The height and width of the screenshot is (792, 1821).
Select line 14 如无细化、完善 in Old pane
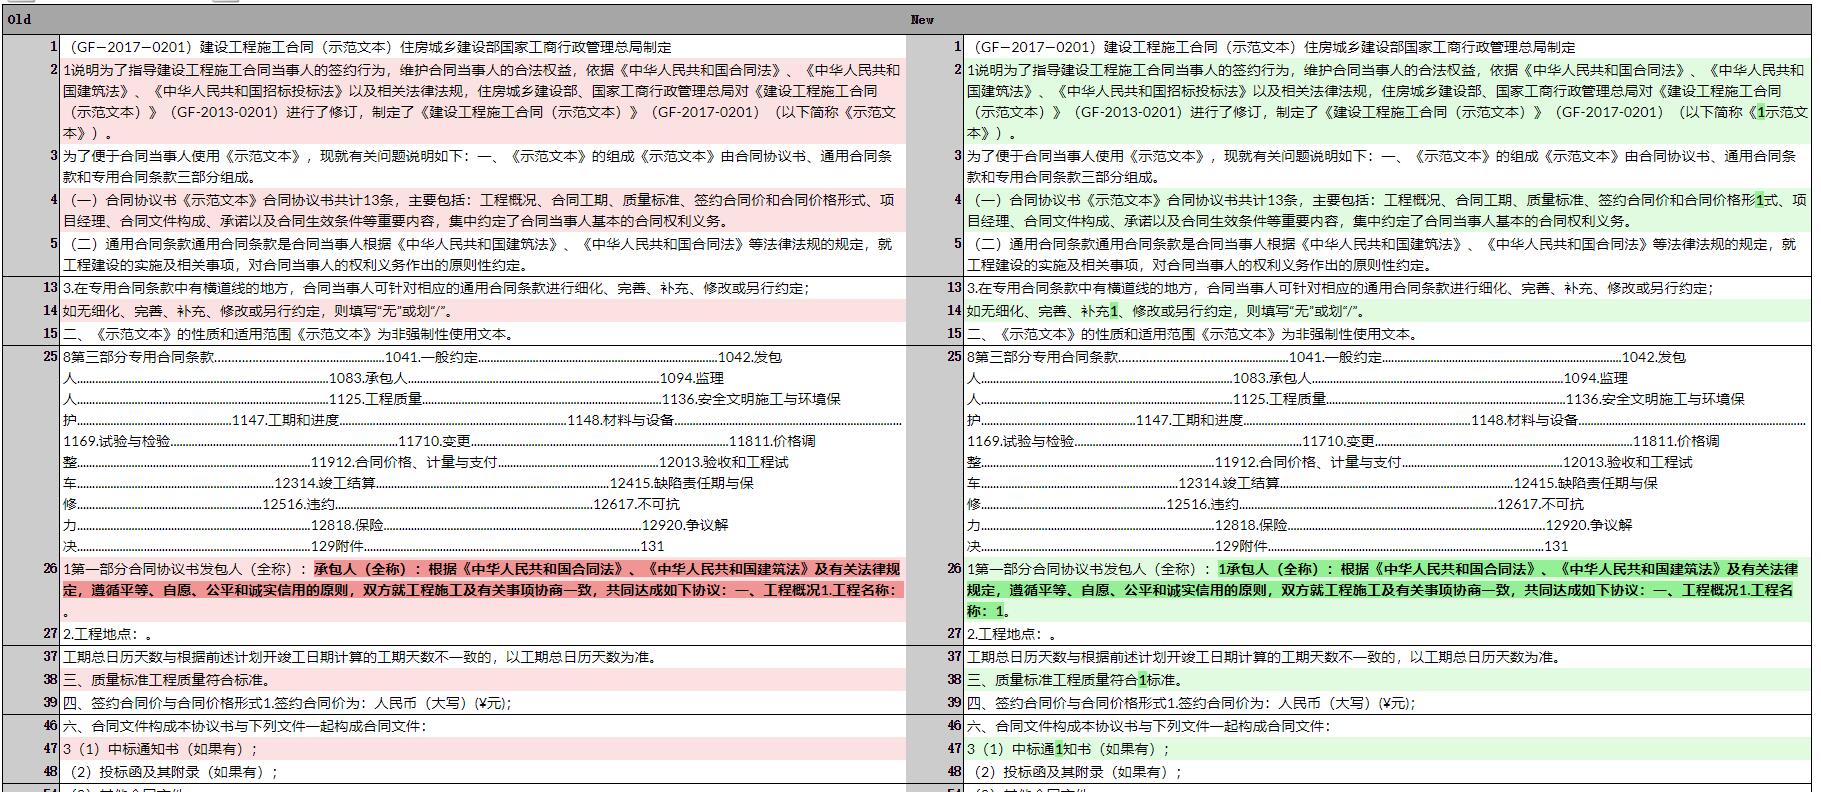[x=483, y=311]
